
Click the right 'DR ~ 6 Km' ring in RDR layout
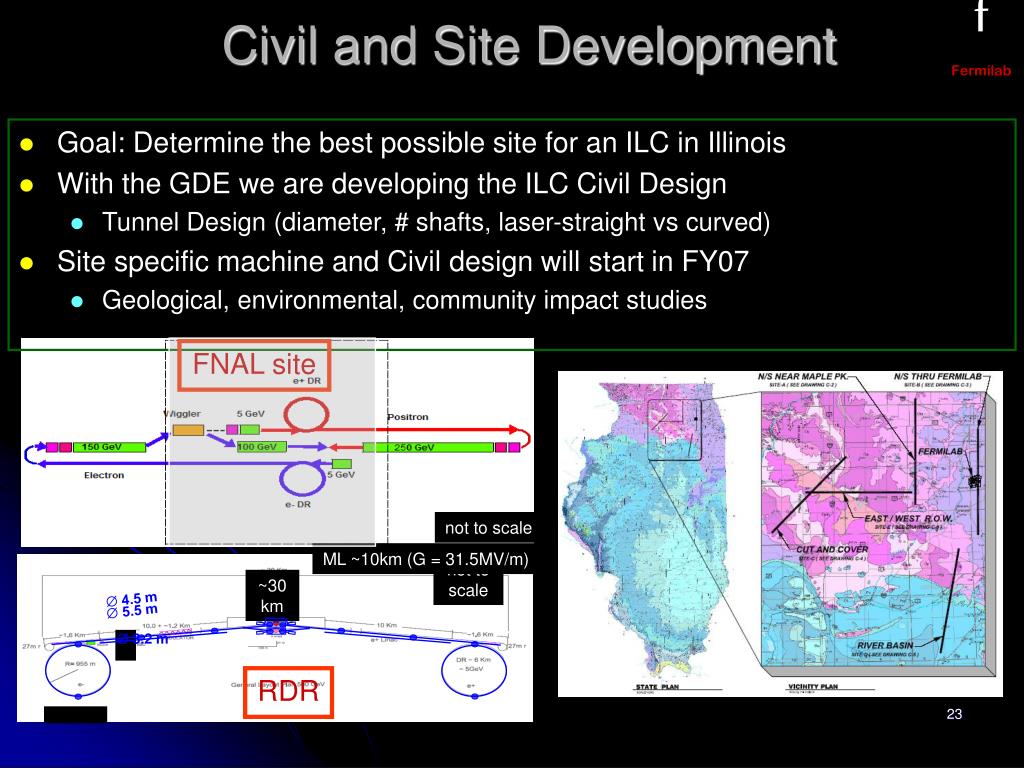(x=474, y=671)
